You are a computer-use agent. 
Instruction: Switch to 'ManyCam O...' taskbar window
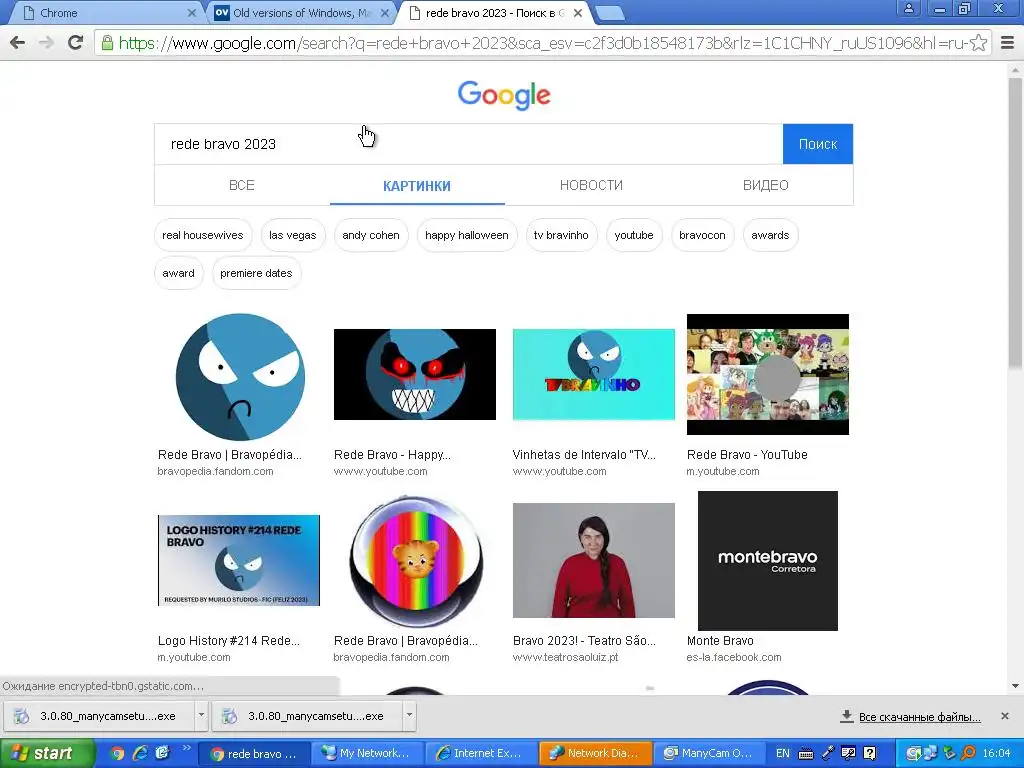(x=710, y=753)
